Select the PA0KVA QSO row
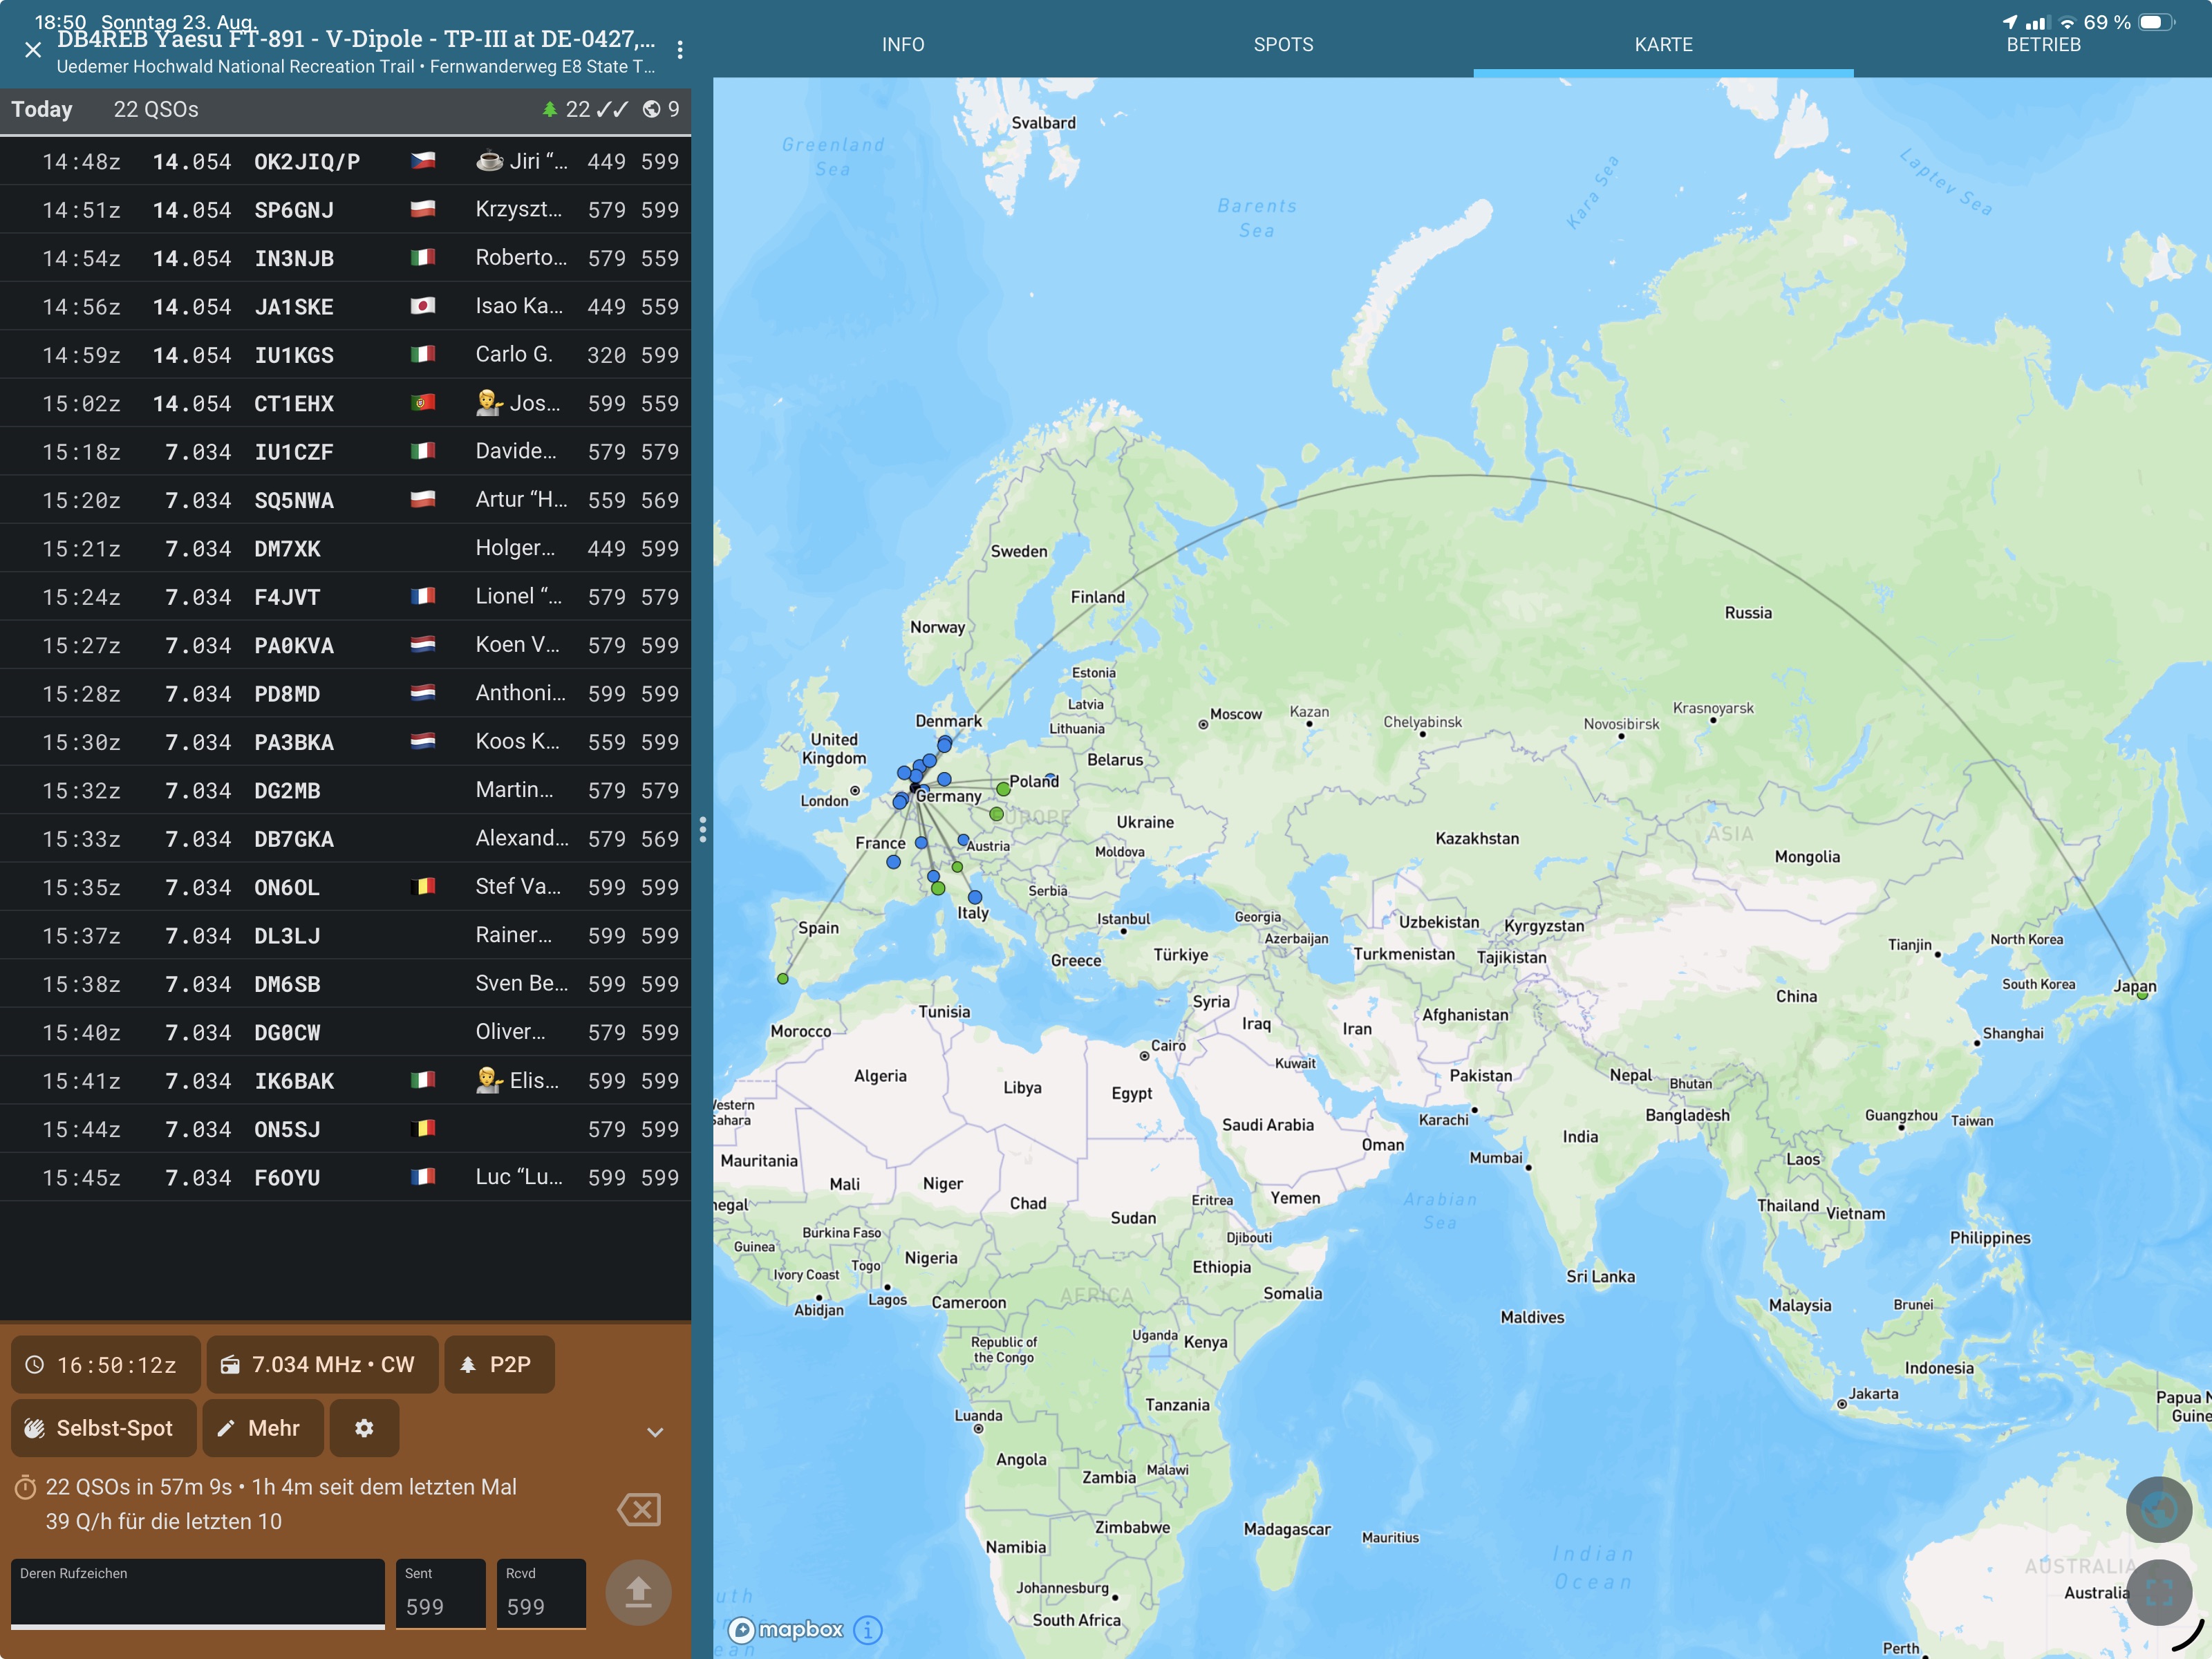The height and width of the screenshot is (1659, 2212). (x=345, y=645)
